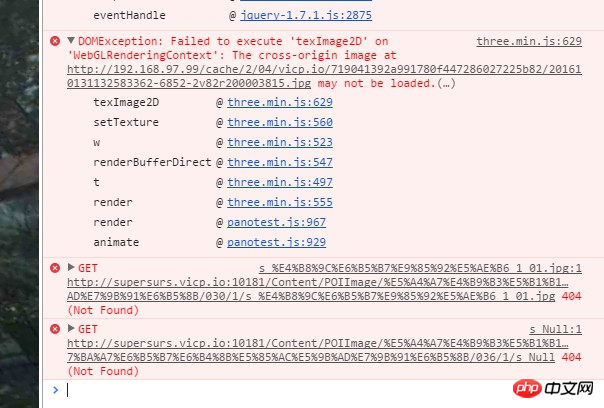Expand the first GET 404 error entry

pos(71,268)
